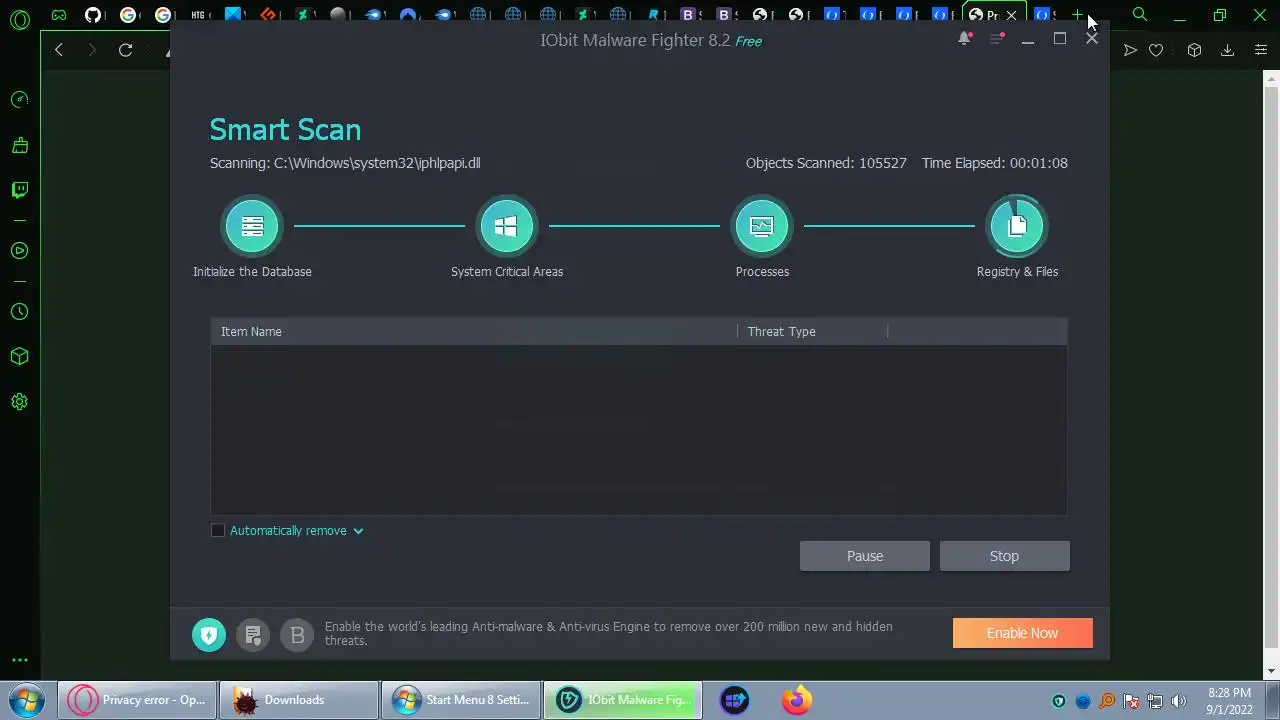This screenshot has width=1280, height=720.
Task: Enable the Automatically remove checkbox
Action: coord(218,531)
